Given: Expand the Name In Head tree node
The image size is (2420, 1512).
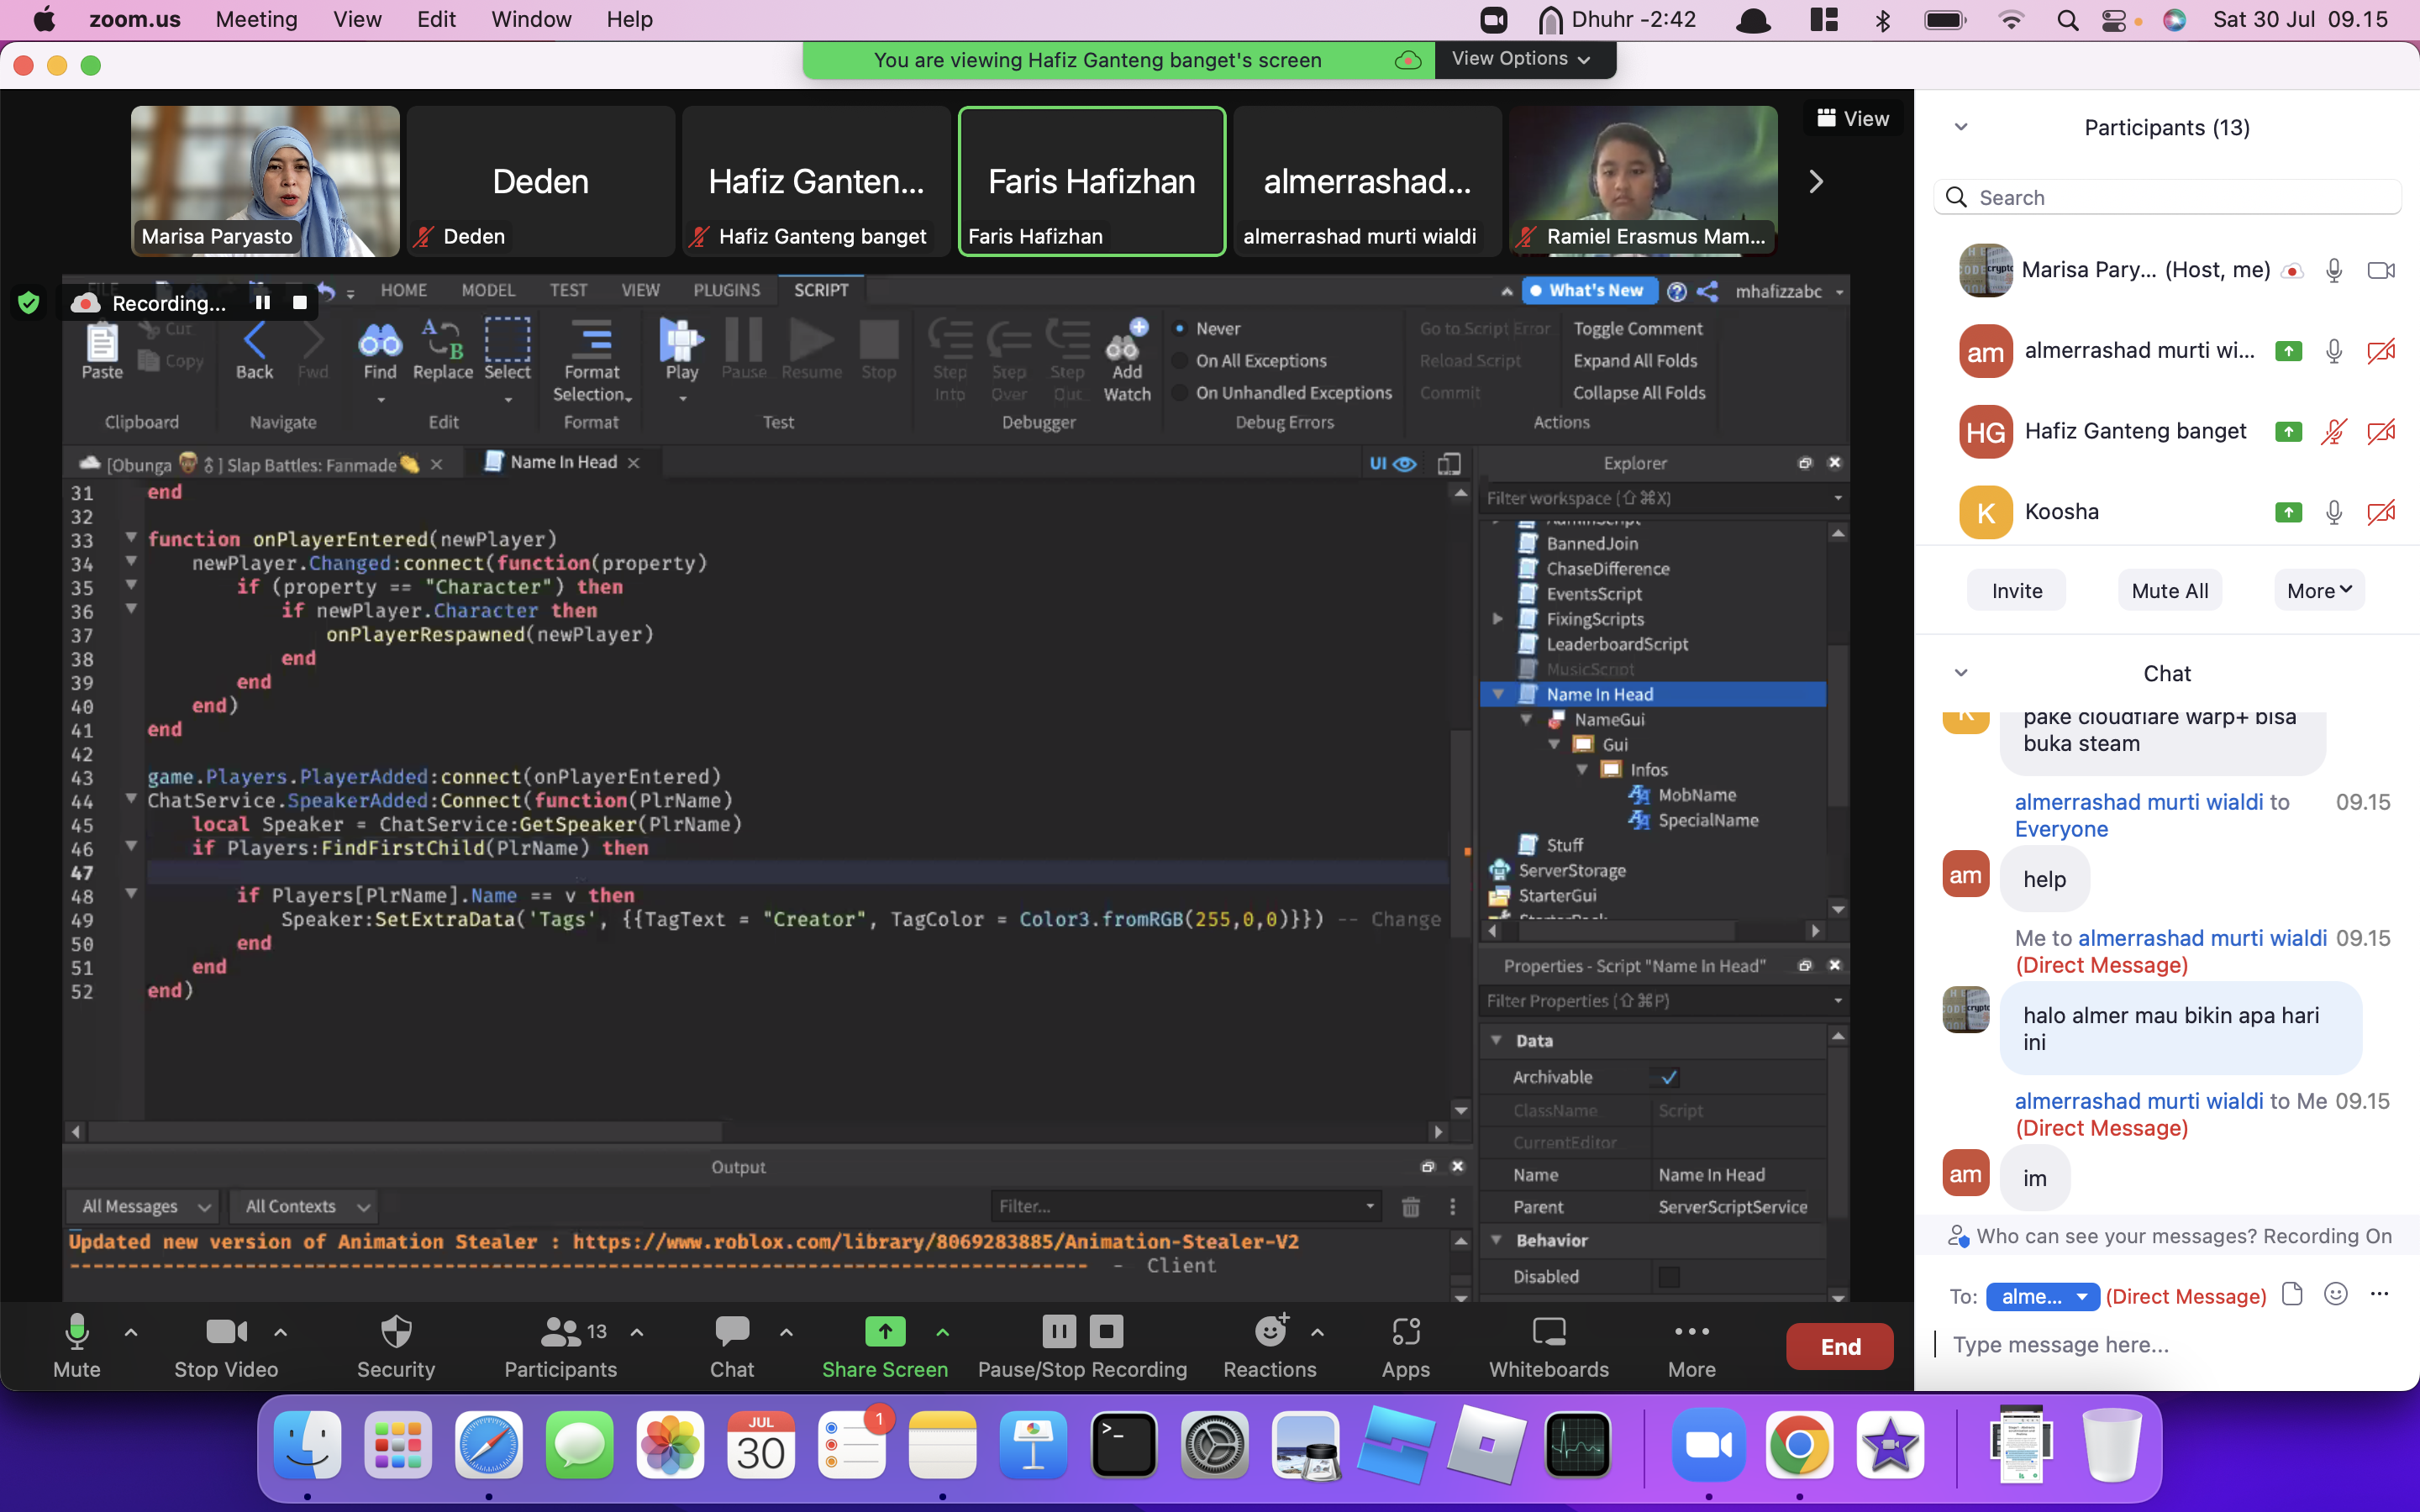Looking at the screenshot, I should point(1495,693).
